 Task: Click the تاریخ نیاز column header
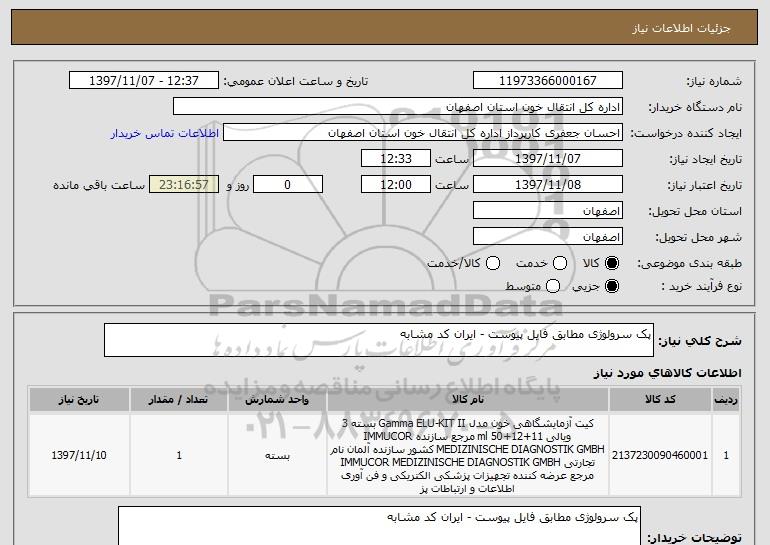pyautogui.click(x=79, y=400)
